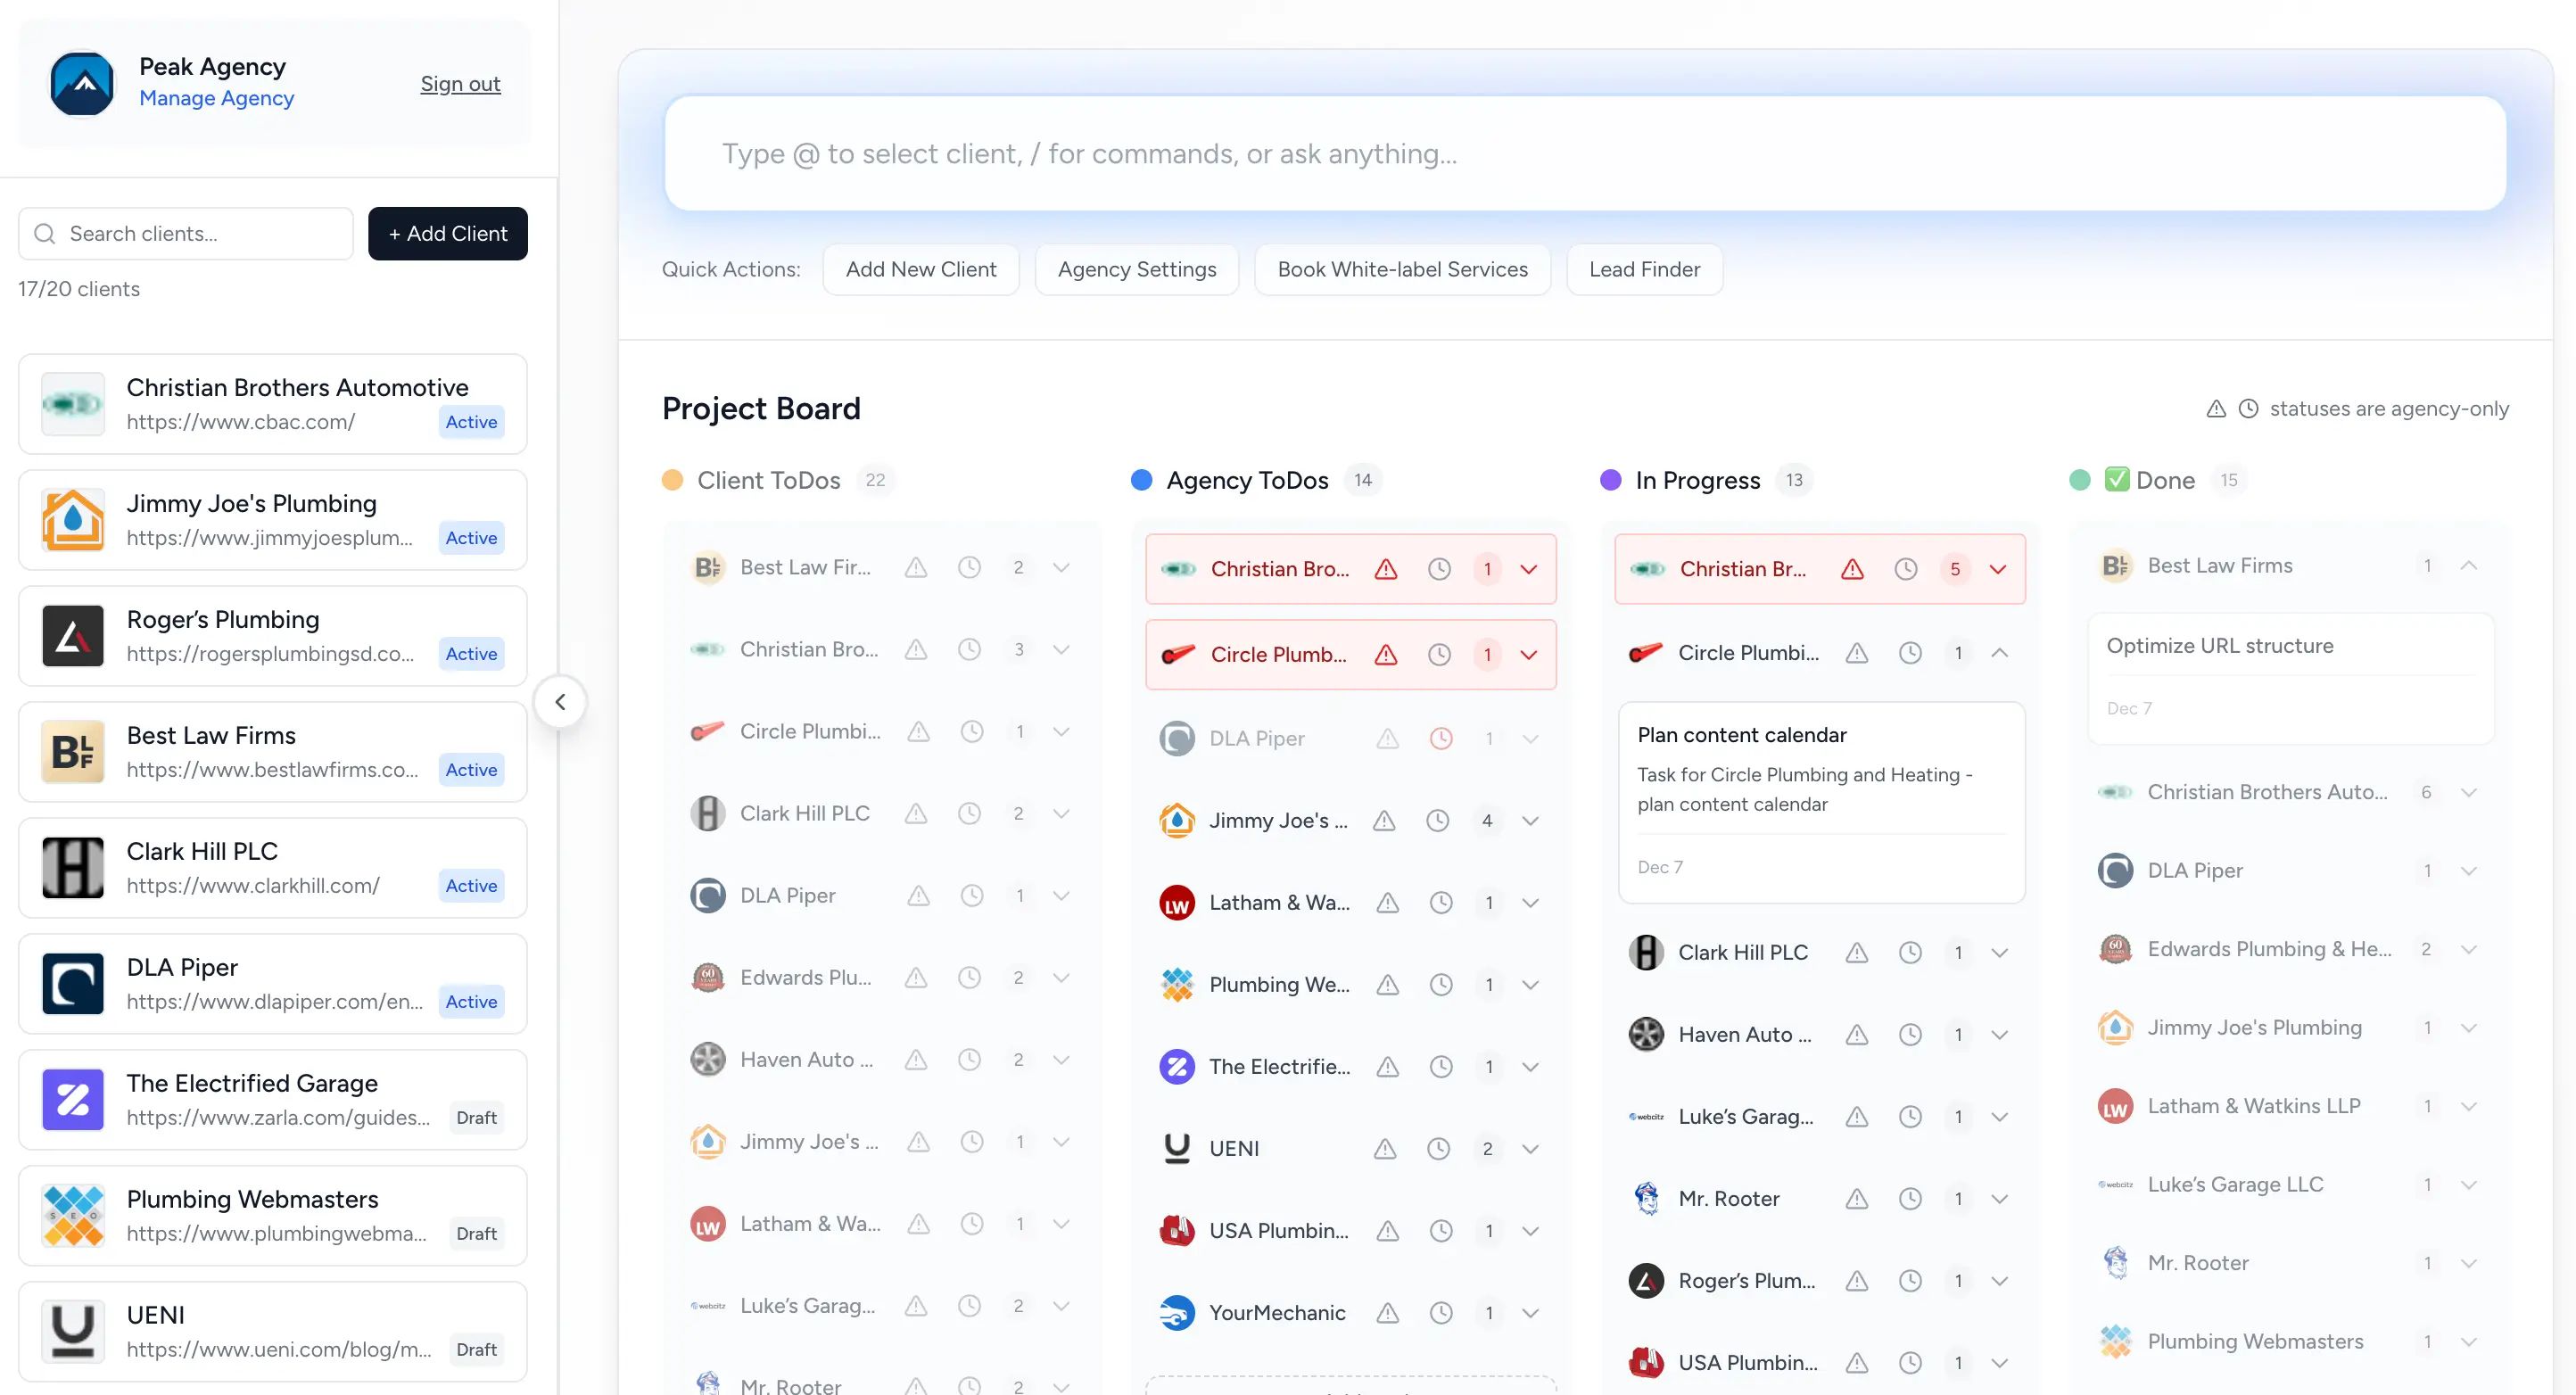Click the orange Client ToDos status dot
This screenshot has height=1395, width=2576.
672,480
